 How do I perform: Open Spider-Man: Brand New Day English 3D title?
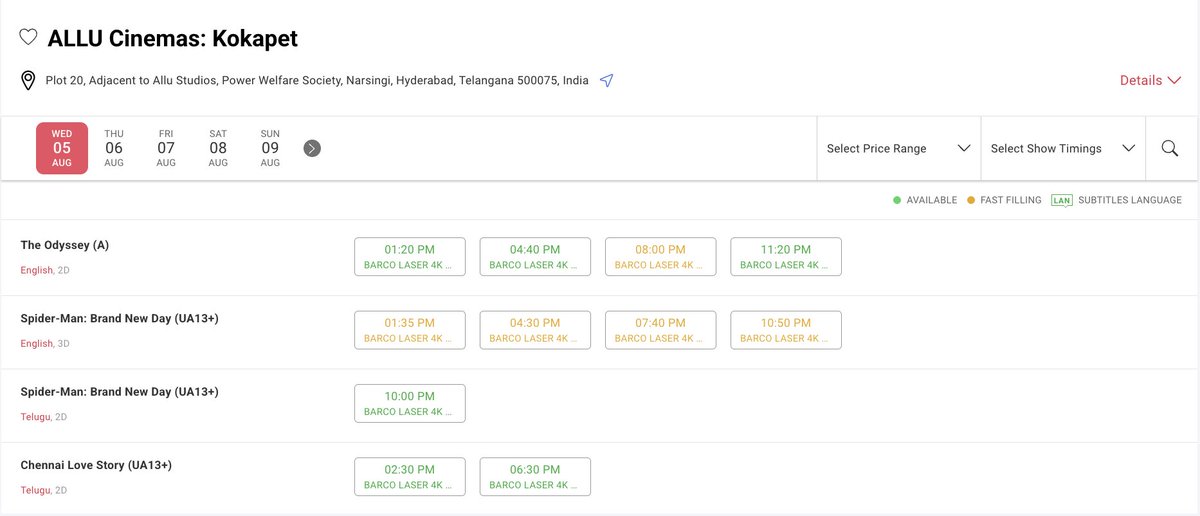[119, 318]
